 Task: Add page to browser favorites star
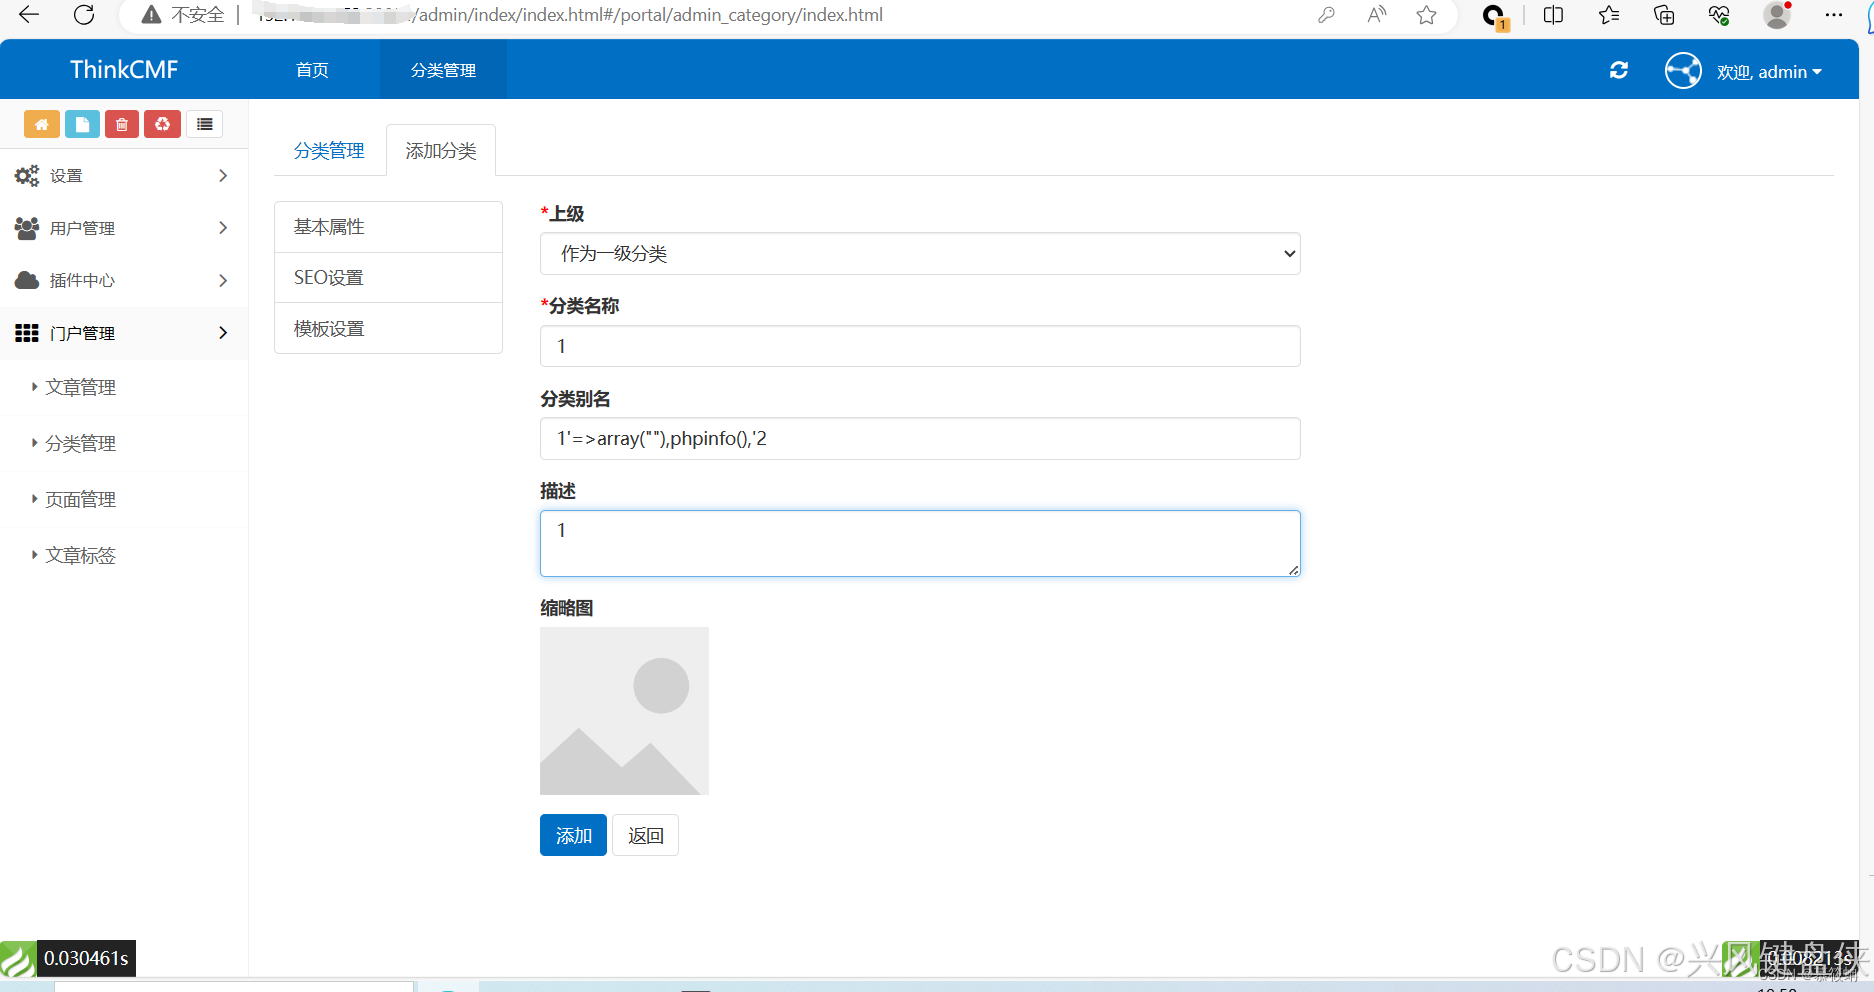click(1426, 15)
